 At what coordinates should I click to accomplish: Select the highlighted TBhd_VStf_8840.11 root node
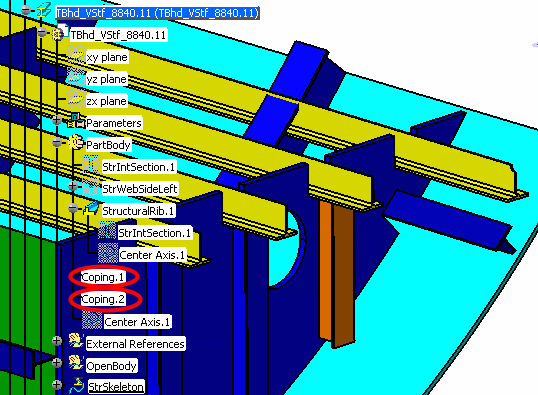(x=157, y=13)
